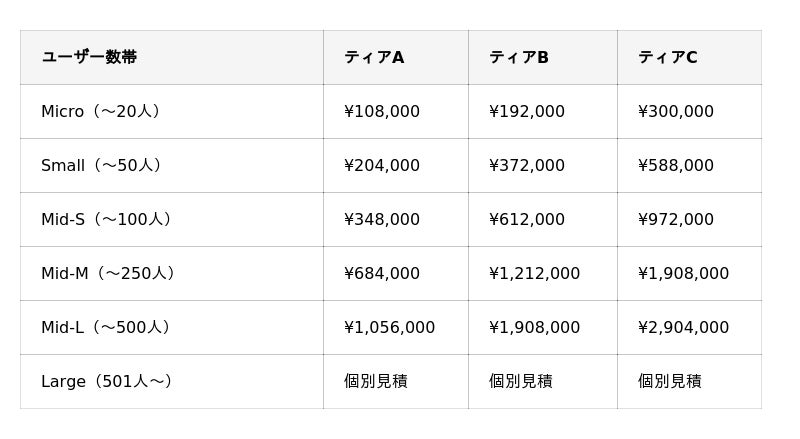Click 個別見積 in the ティアC column
Screen dimensions: 800x439
coord(669,381)
